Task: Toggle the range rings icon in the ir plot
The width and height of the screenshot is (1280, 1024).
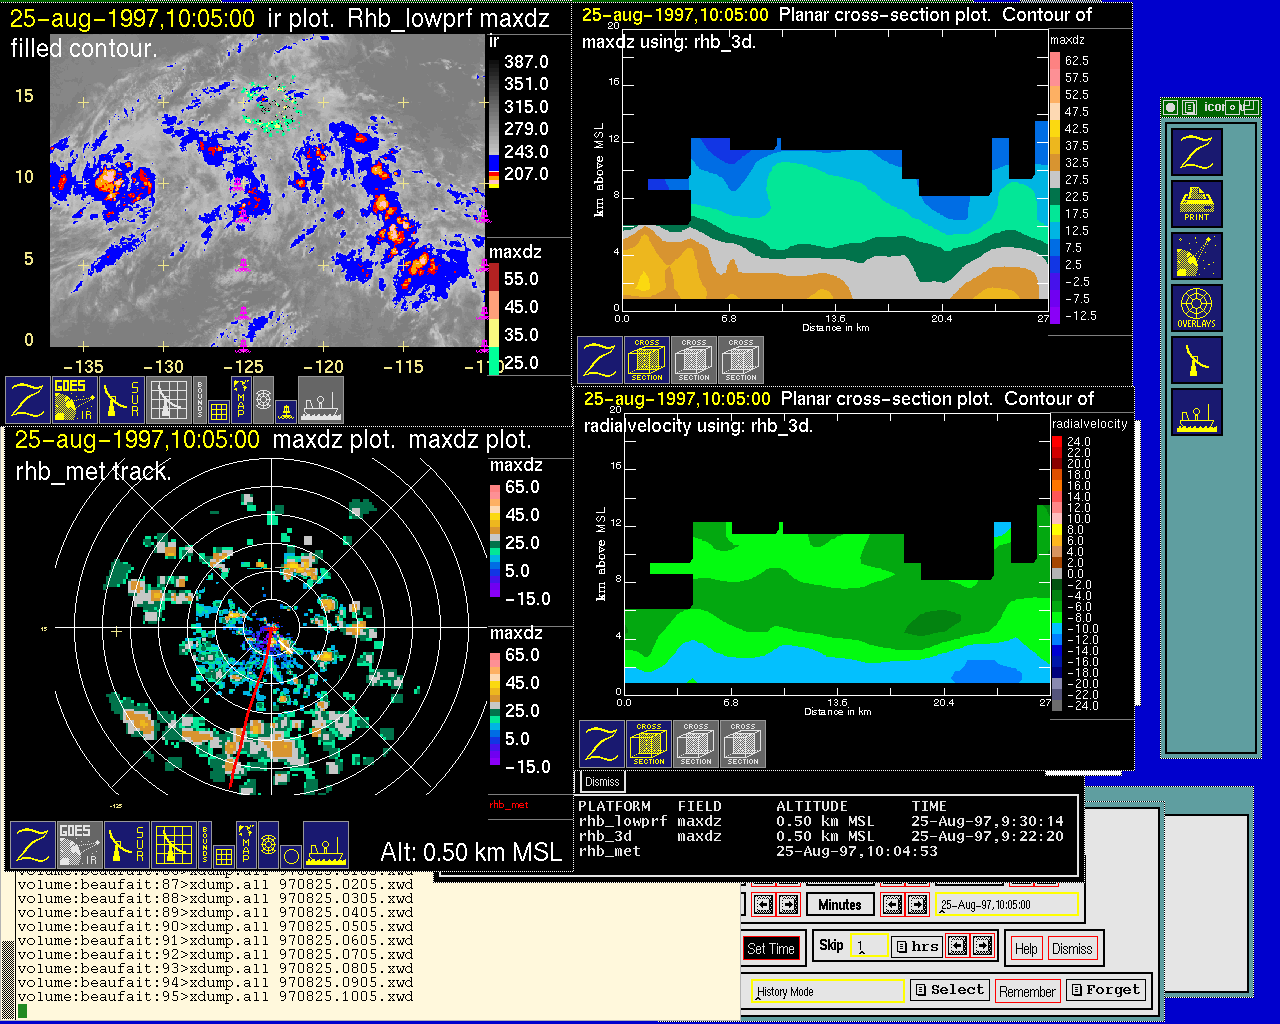Action: pos(263,400)
